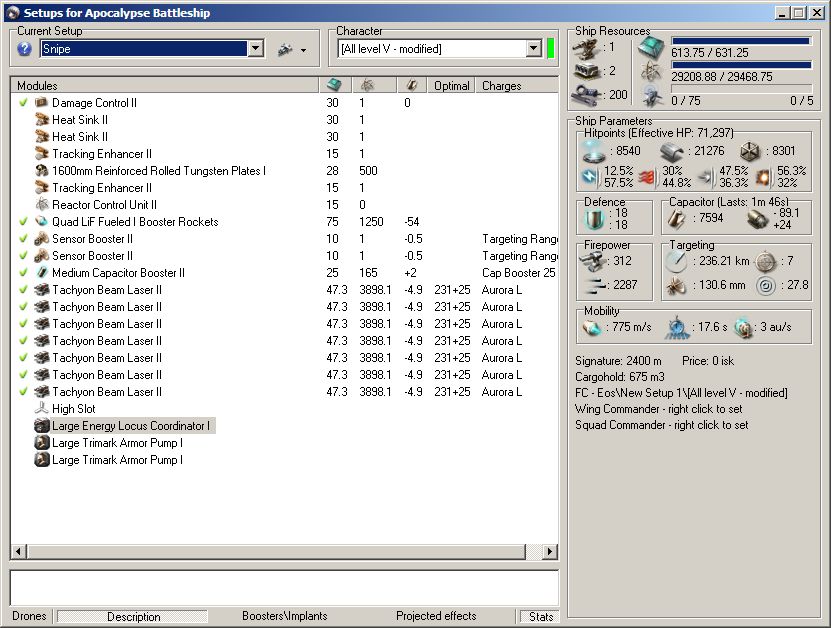
Task: Click the 1600mm Reinforced Rolled Tungsten Plates icon
Action: tap(42, 171)
